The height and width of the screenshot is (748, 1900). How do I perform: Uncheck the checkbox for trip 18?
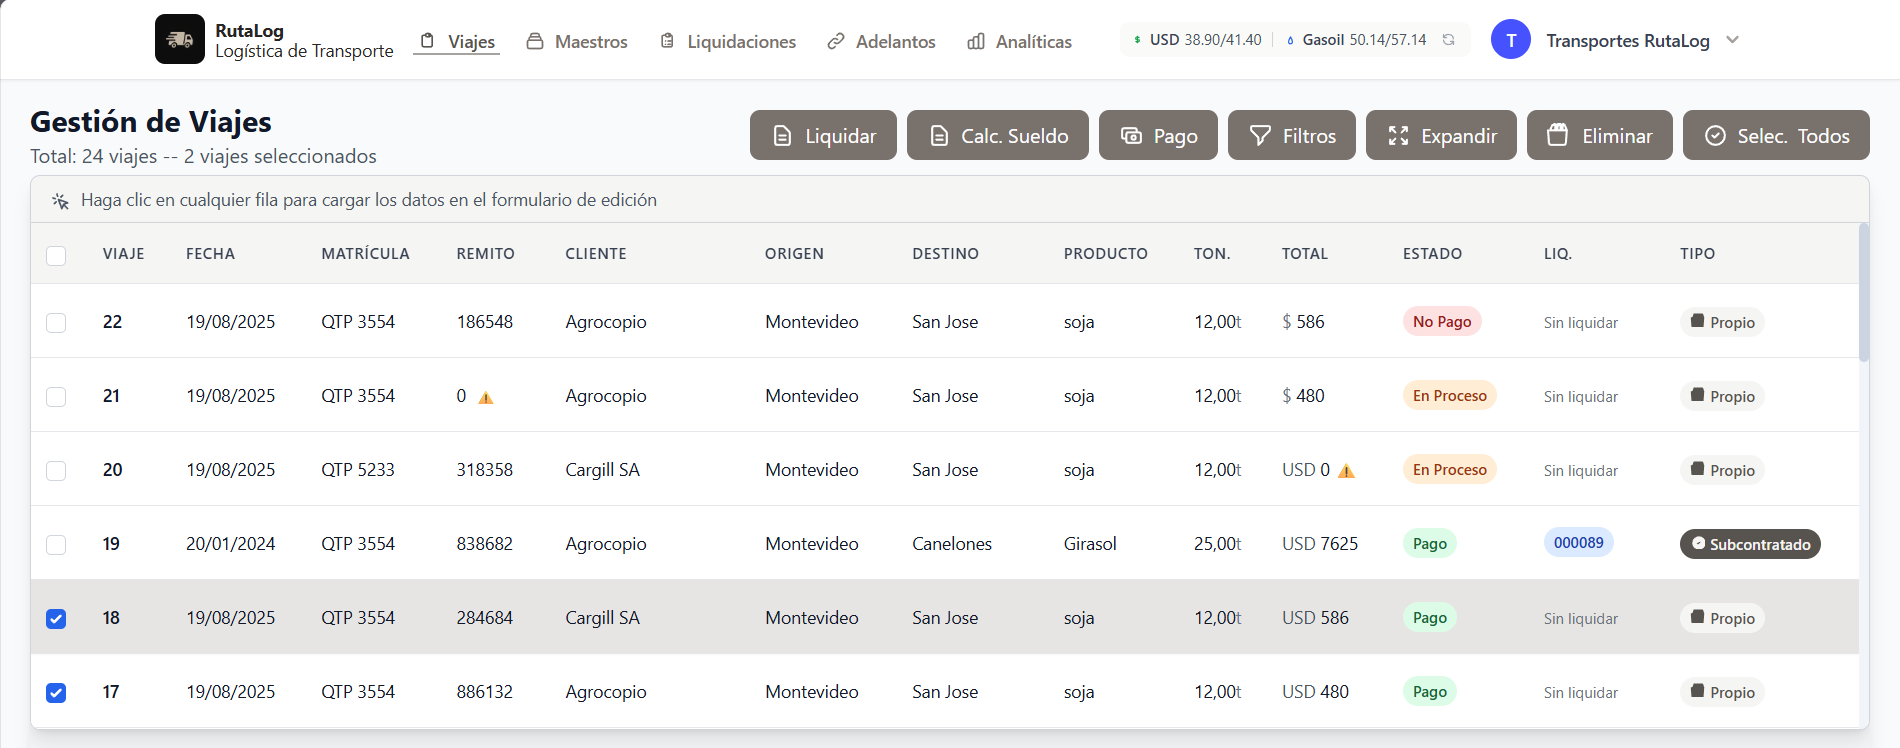click(56, 619)
